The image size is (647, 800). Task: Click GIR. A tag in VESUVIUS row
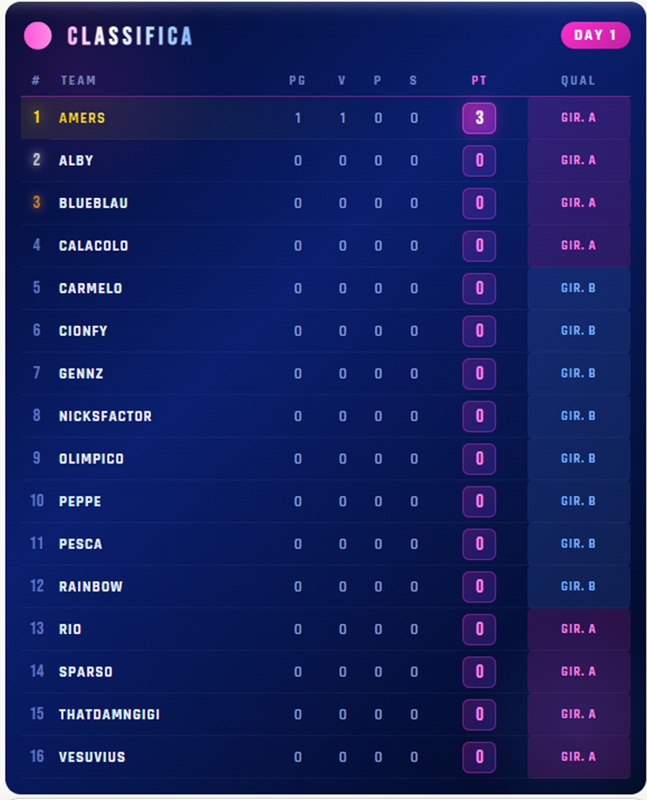pos(579,757)
